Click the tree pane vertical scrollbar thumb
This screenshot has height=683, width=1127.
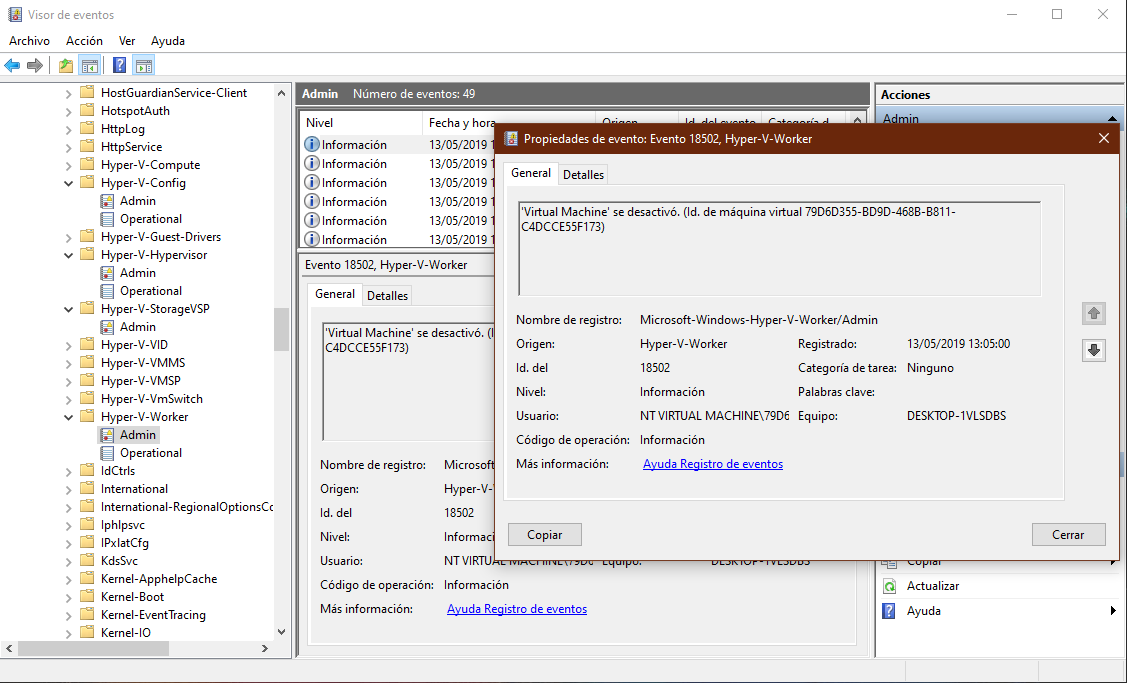[282, 329]
